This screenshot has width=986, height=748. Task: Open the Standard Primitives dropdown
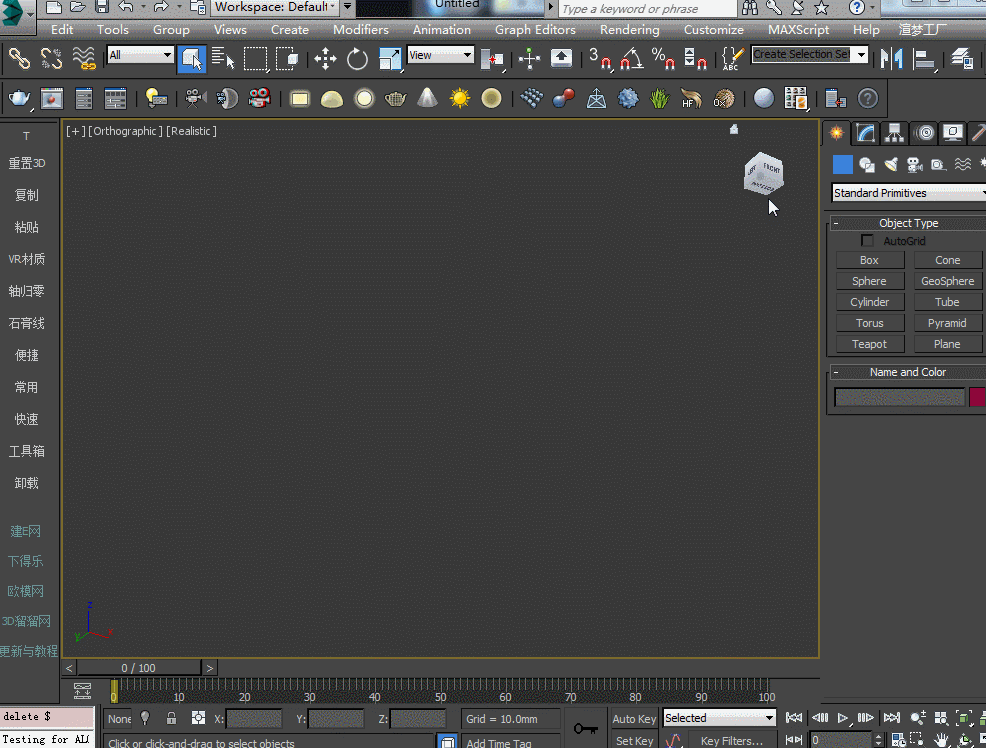[908, 193]
